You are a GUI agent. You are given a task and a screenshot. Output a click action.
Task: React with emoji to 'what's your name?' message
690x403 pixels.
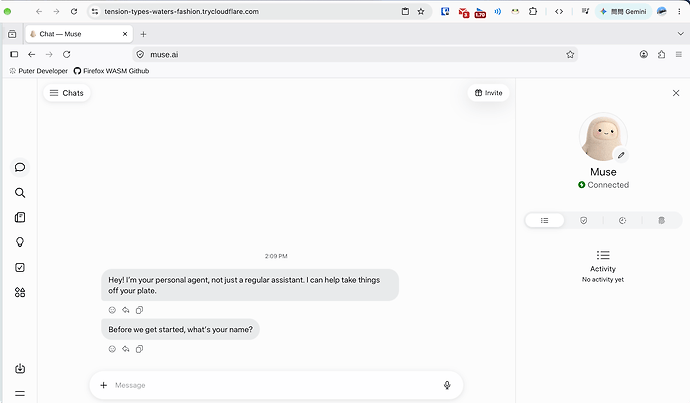[x=112, y=349]
